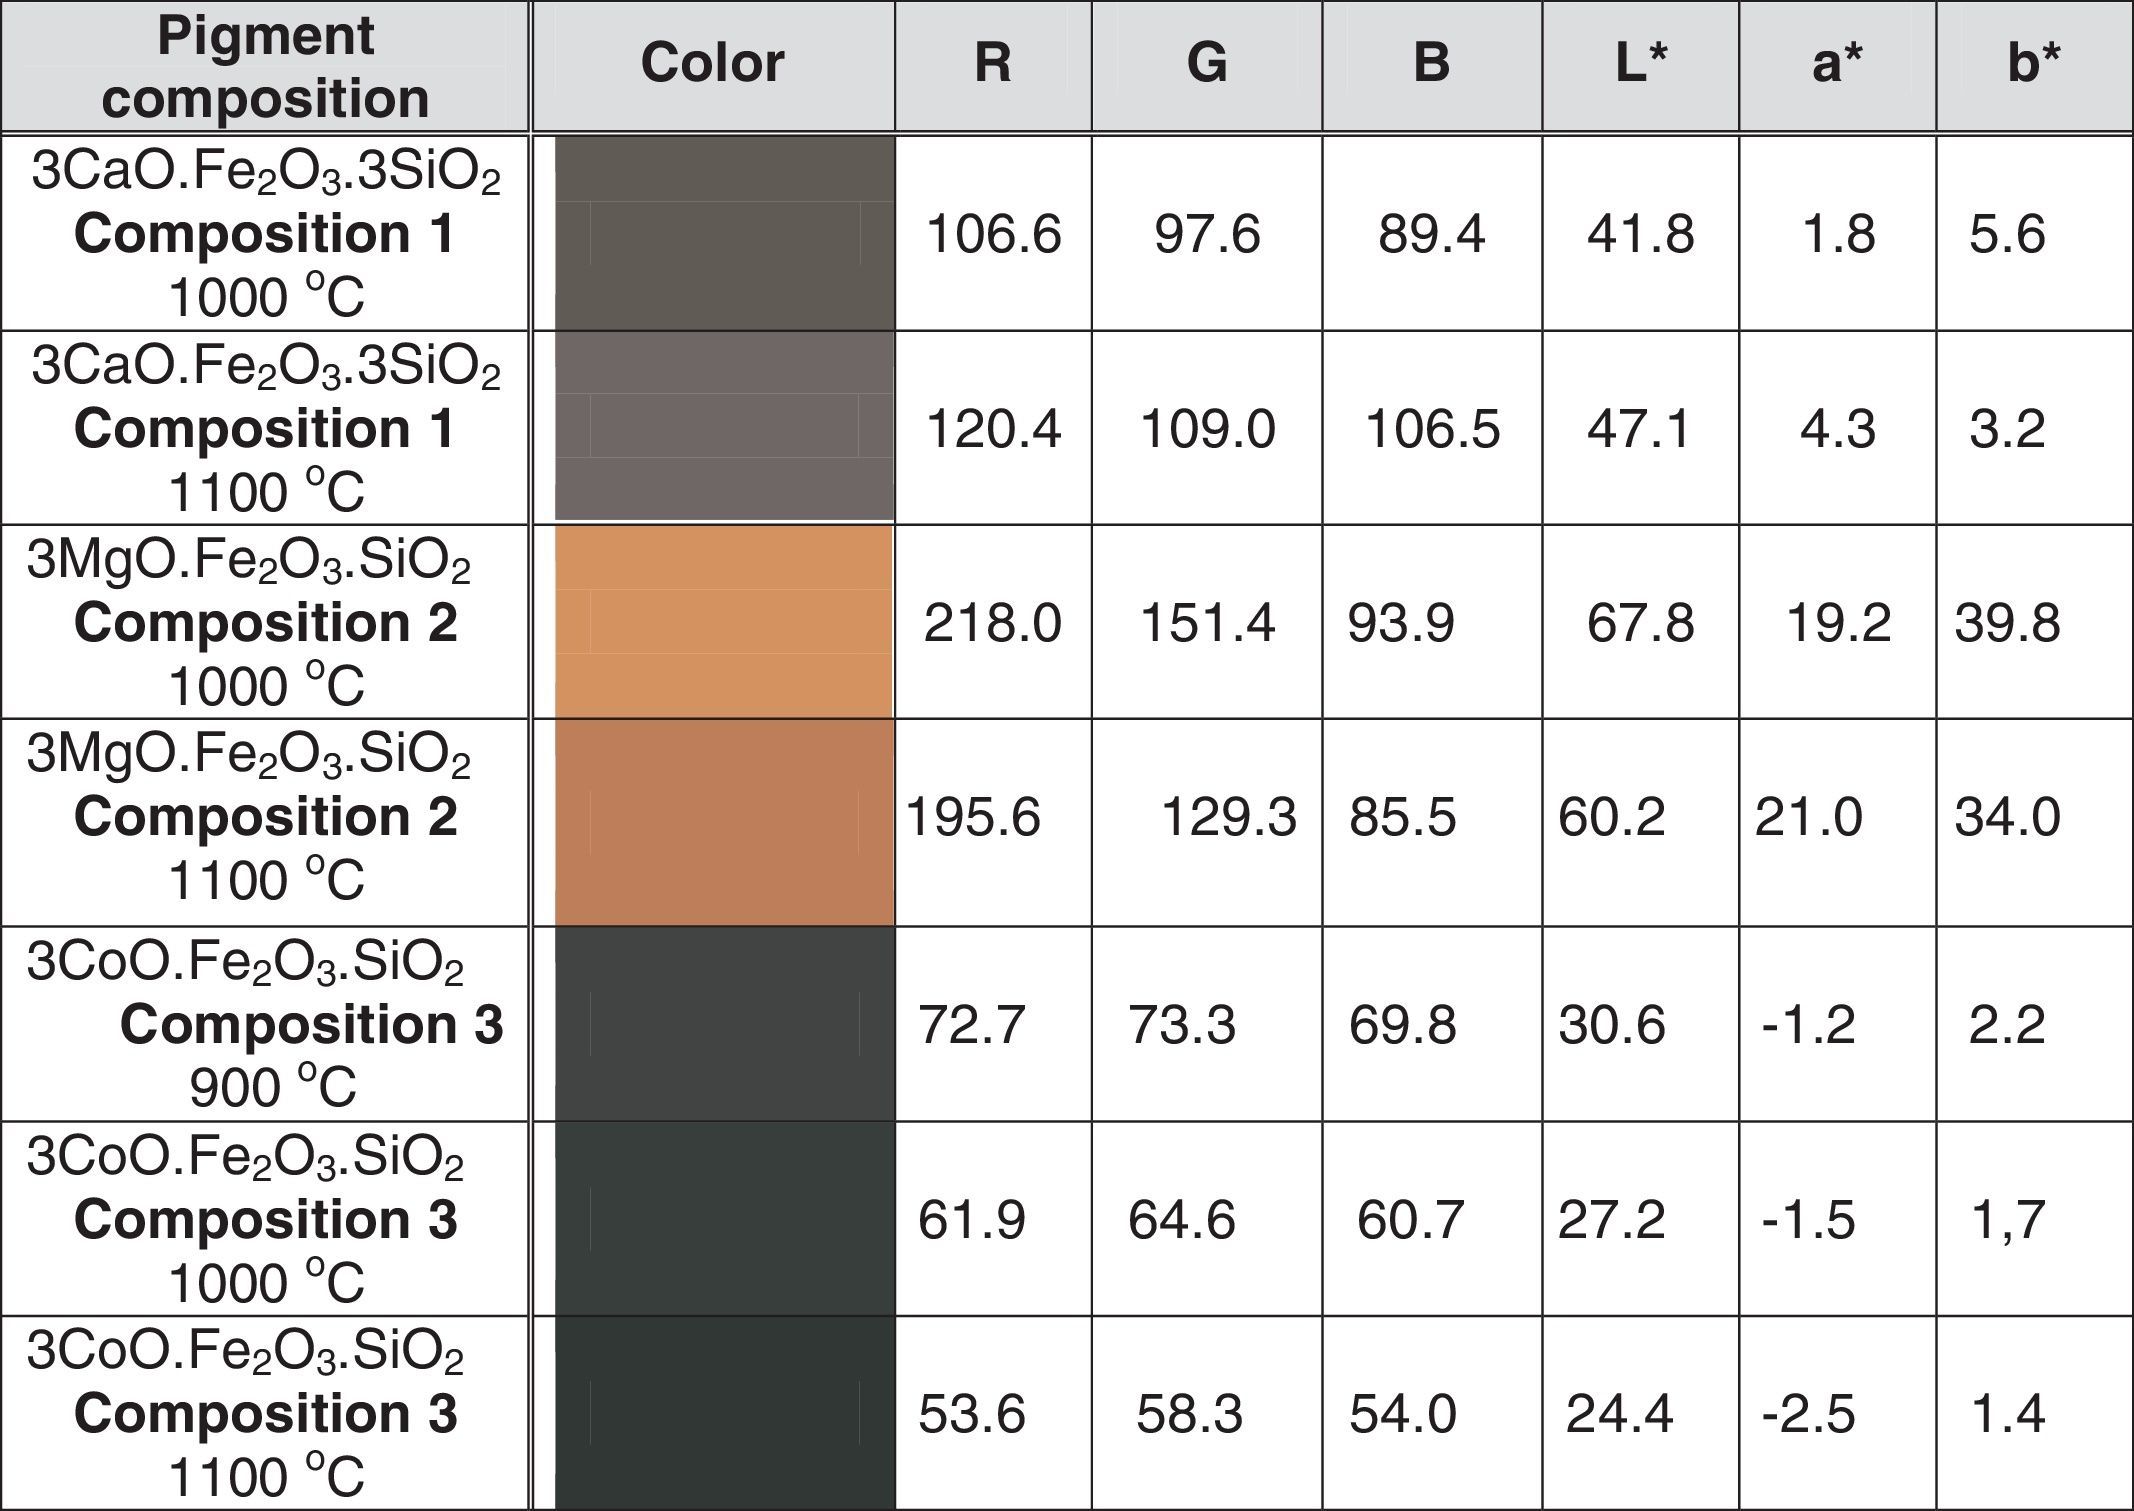Click the b* column header
This screenshot has width=2134, height=1511.
[2033, 64]
